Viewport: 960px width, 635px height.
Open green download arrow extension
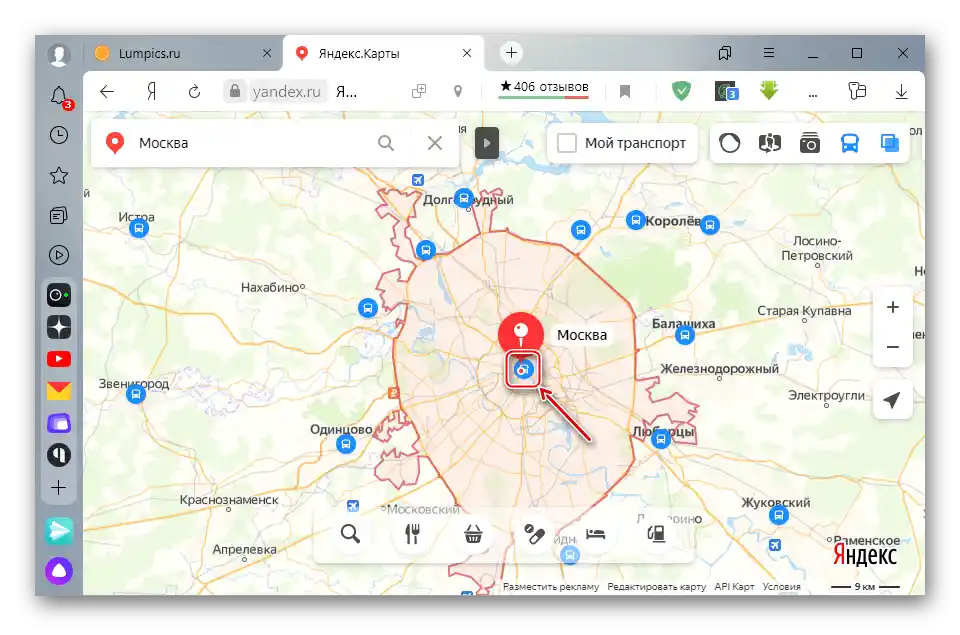tap(769, 91)
